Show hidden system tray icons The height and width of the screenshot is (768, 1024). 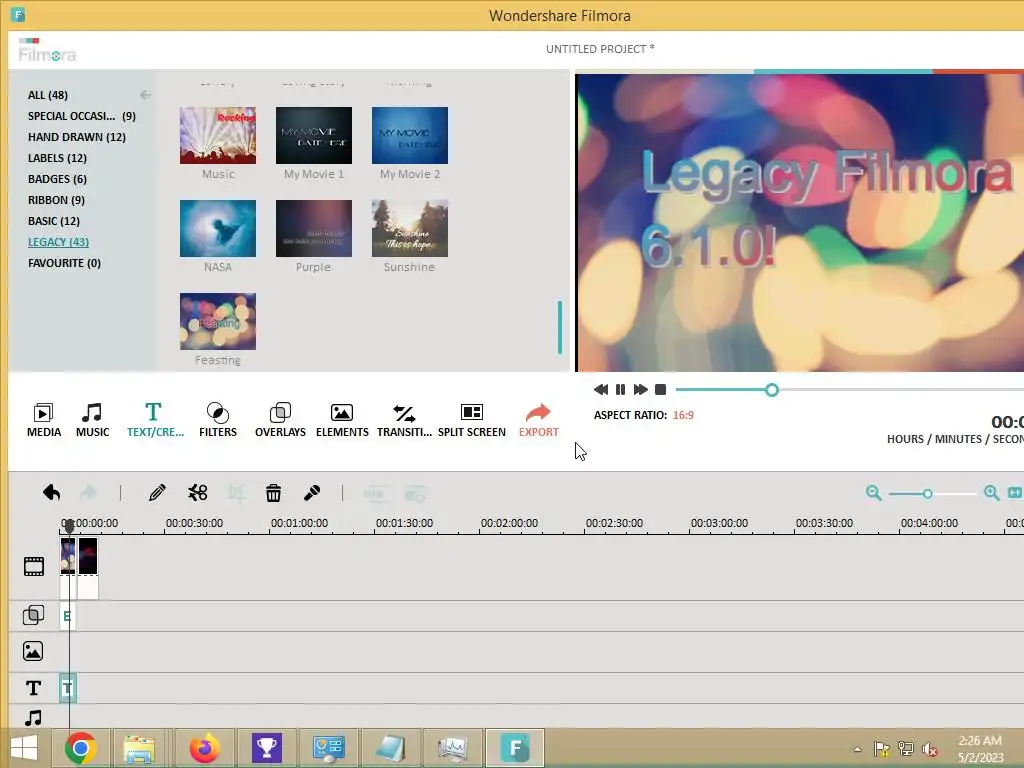[857, 748]
